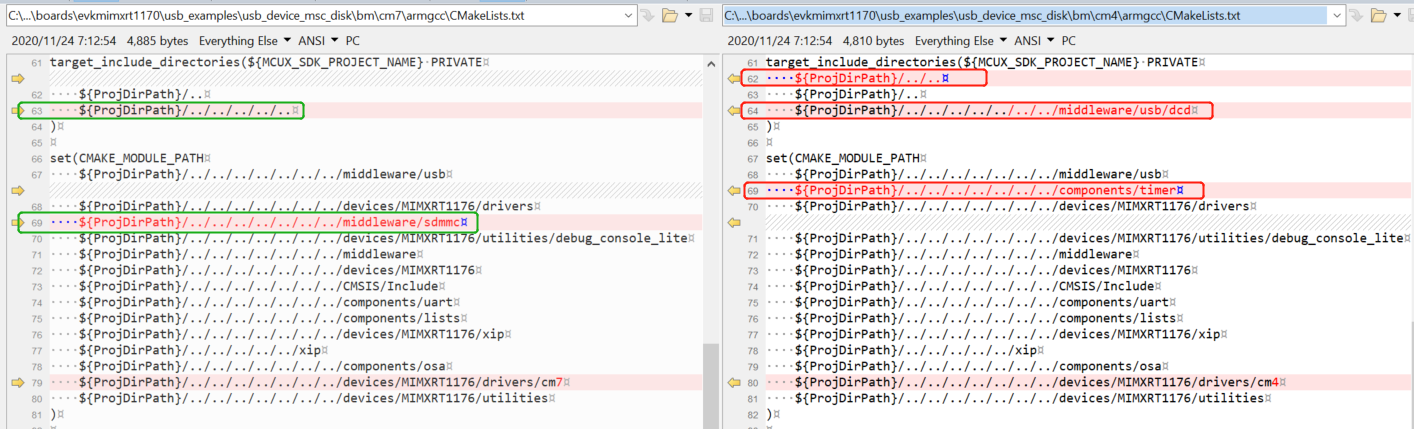
Task: Click copy-right arrow beside left line 63
Action: tap(17, 111)
